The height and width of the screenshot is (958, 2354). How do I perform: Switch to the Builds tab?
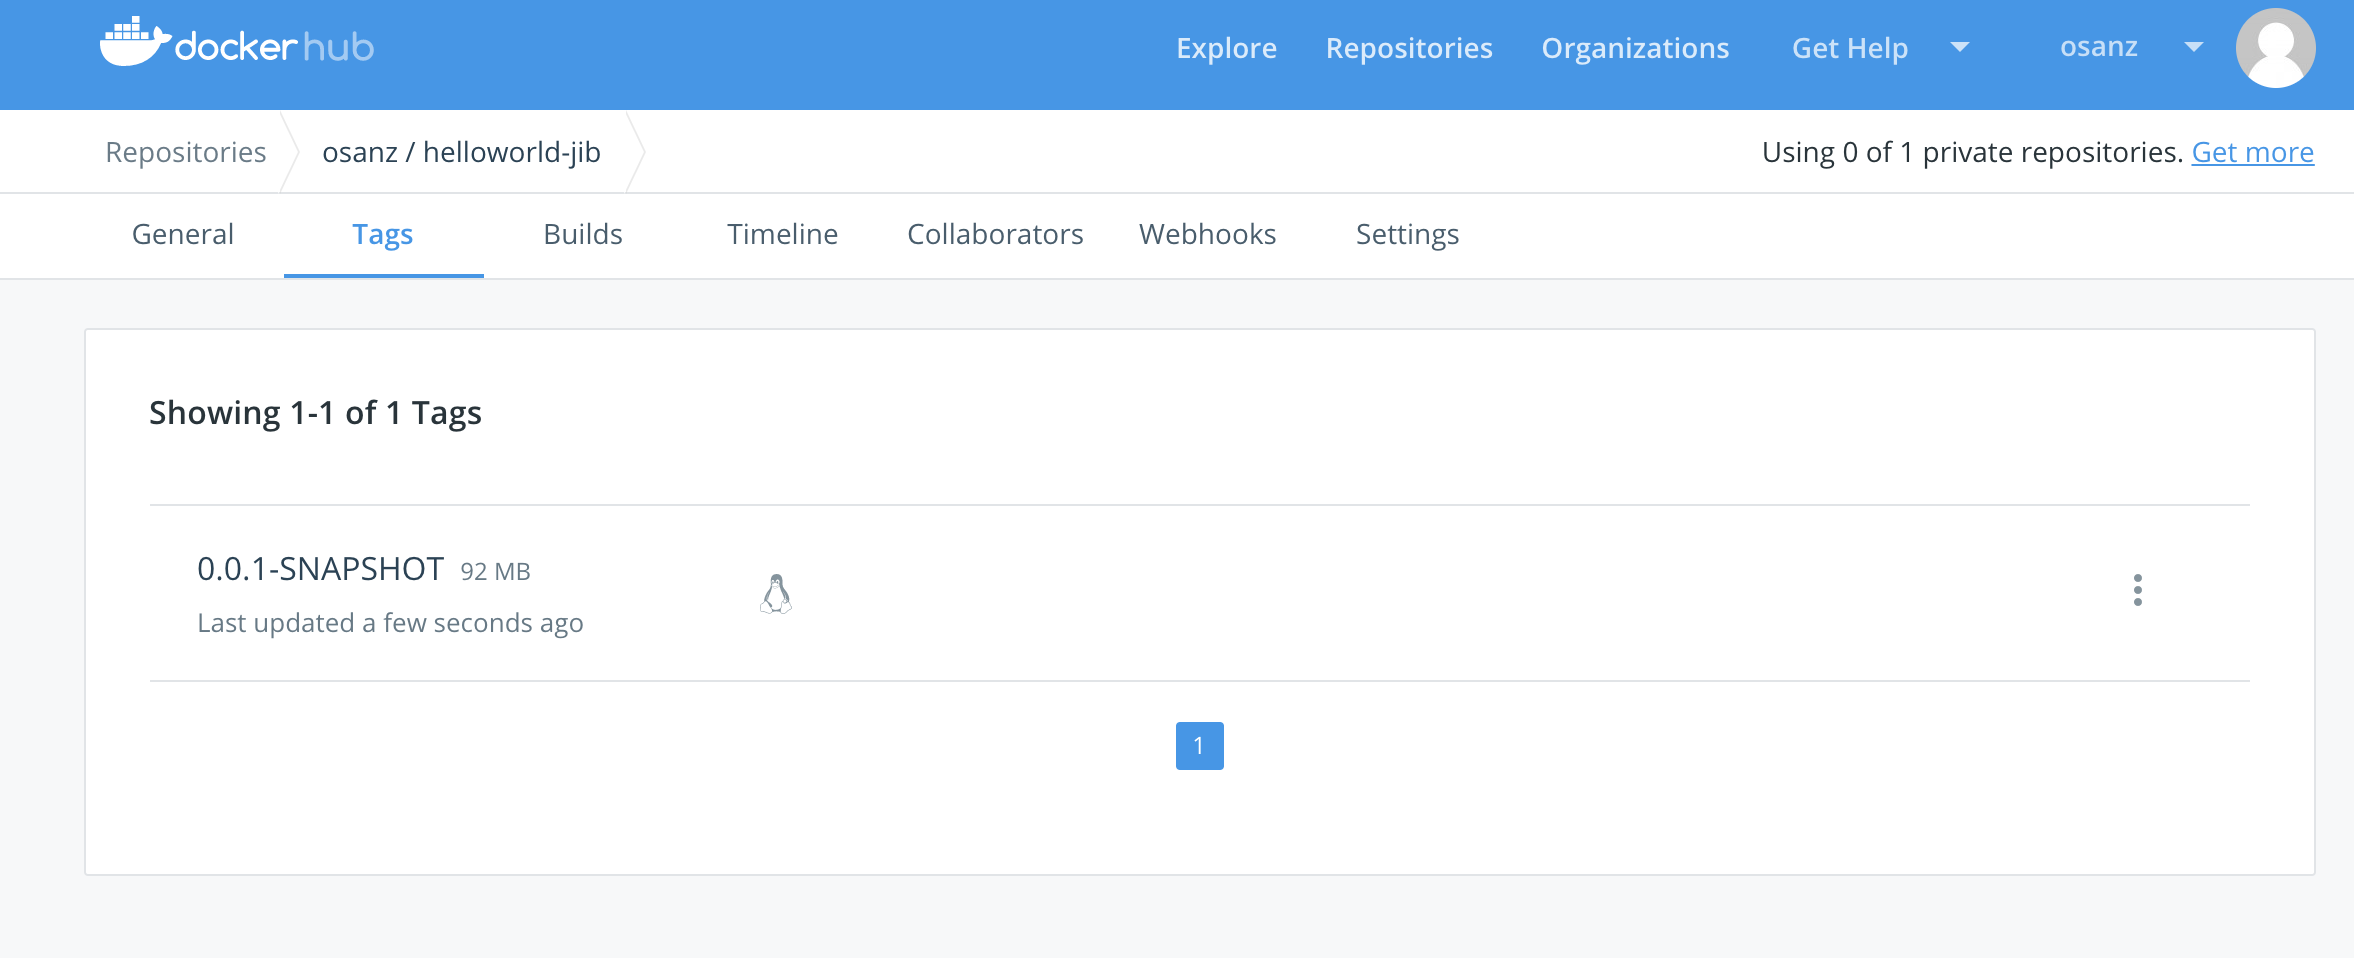(583, 234)
